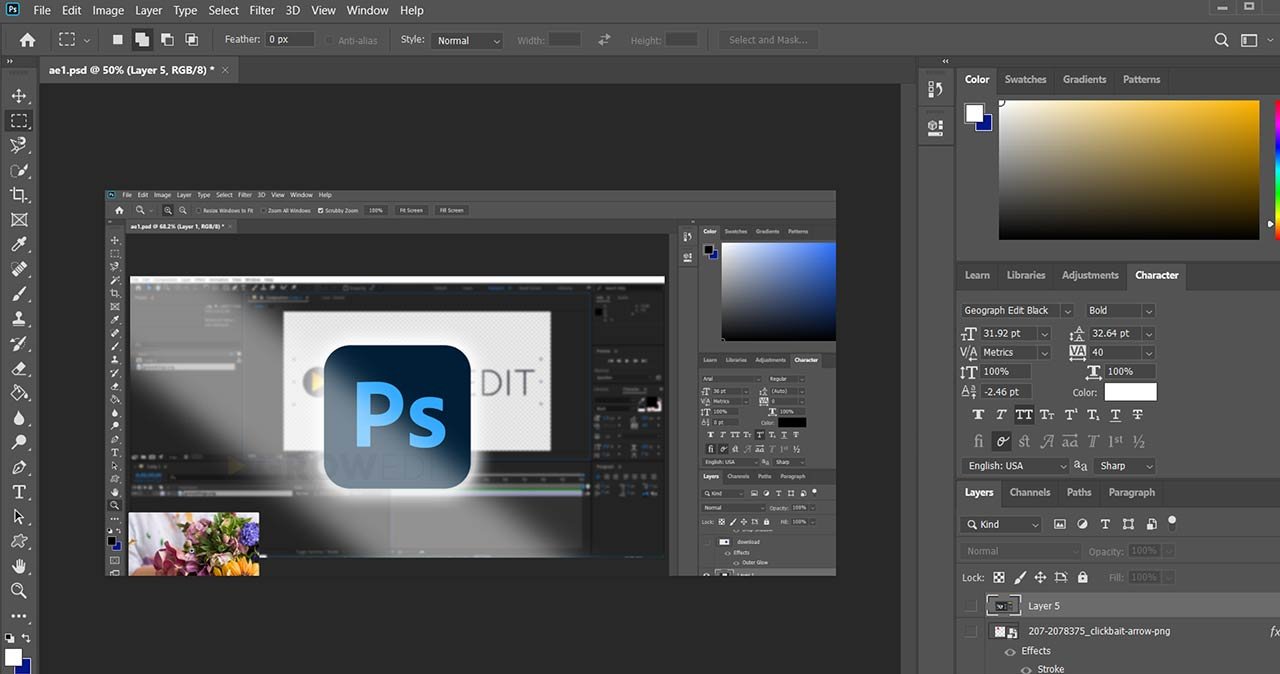Toggle visibility of Layer 5
This screenshot has height=674, width=1280.
tap(970, 605)
